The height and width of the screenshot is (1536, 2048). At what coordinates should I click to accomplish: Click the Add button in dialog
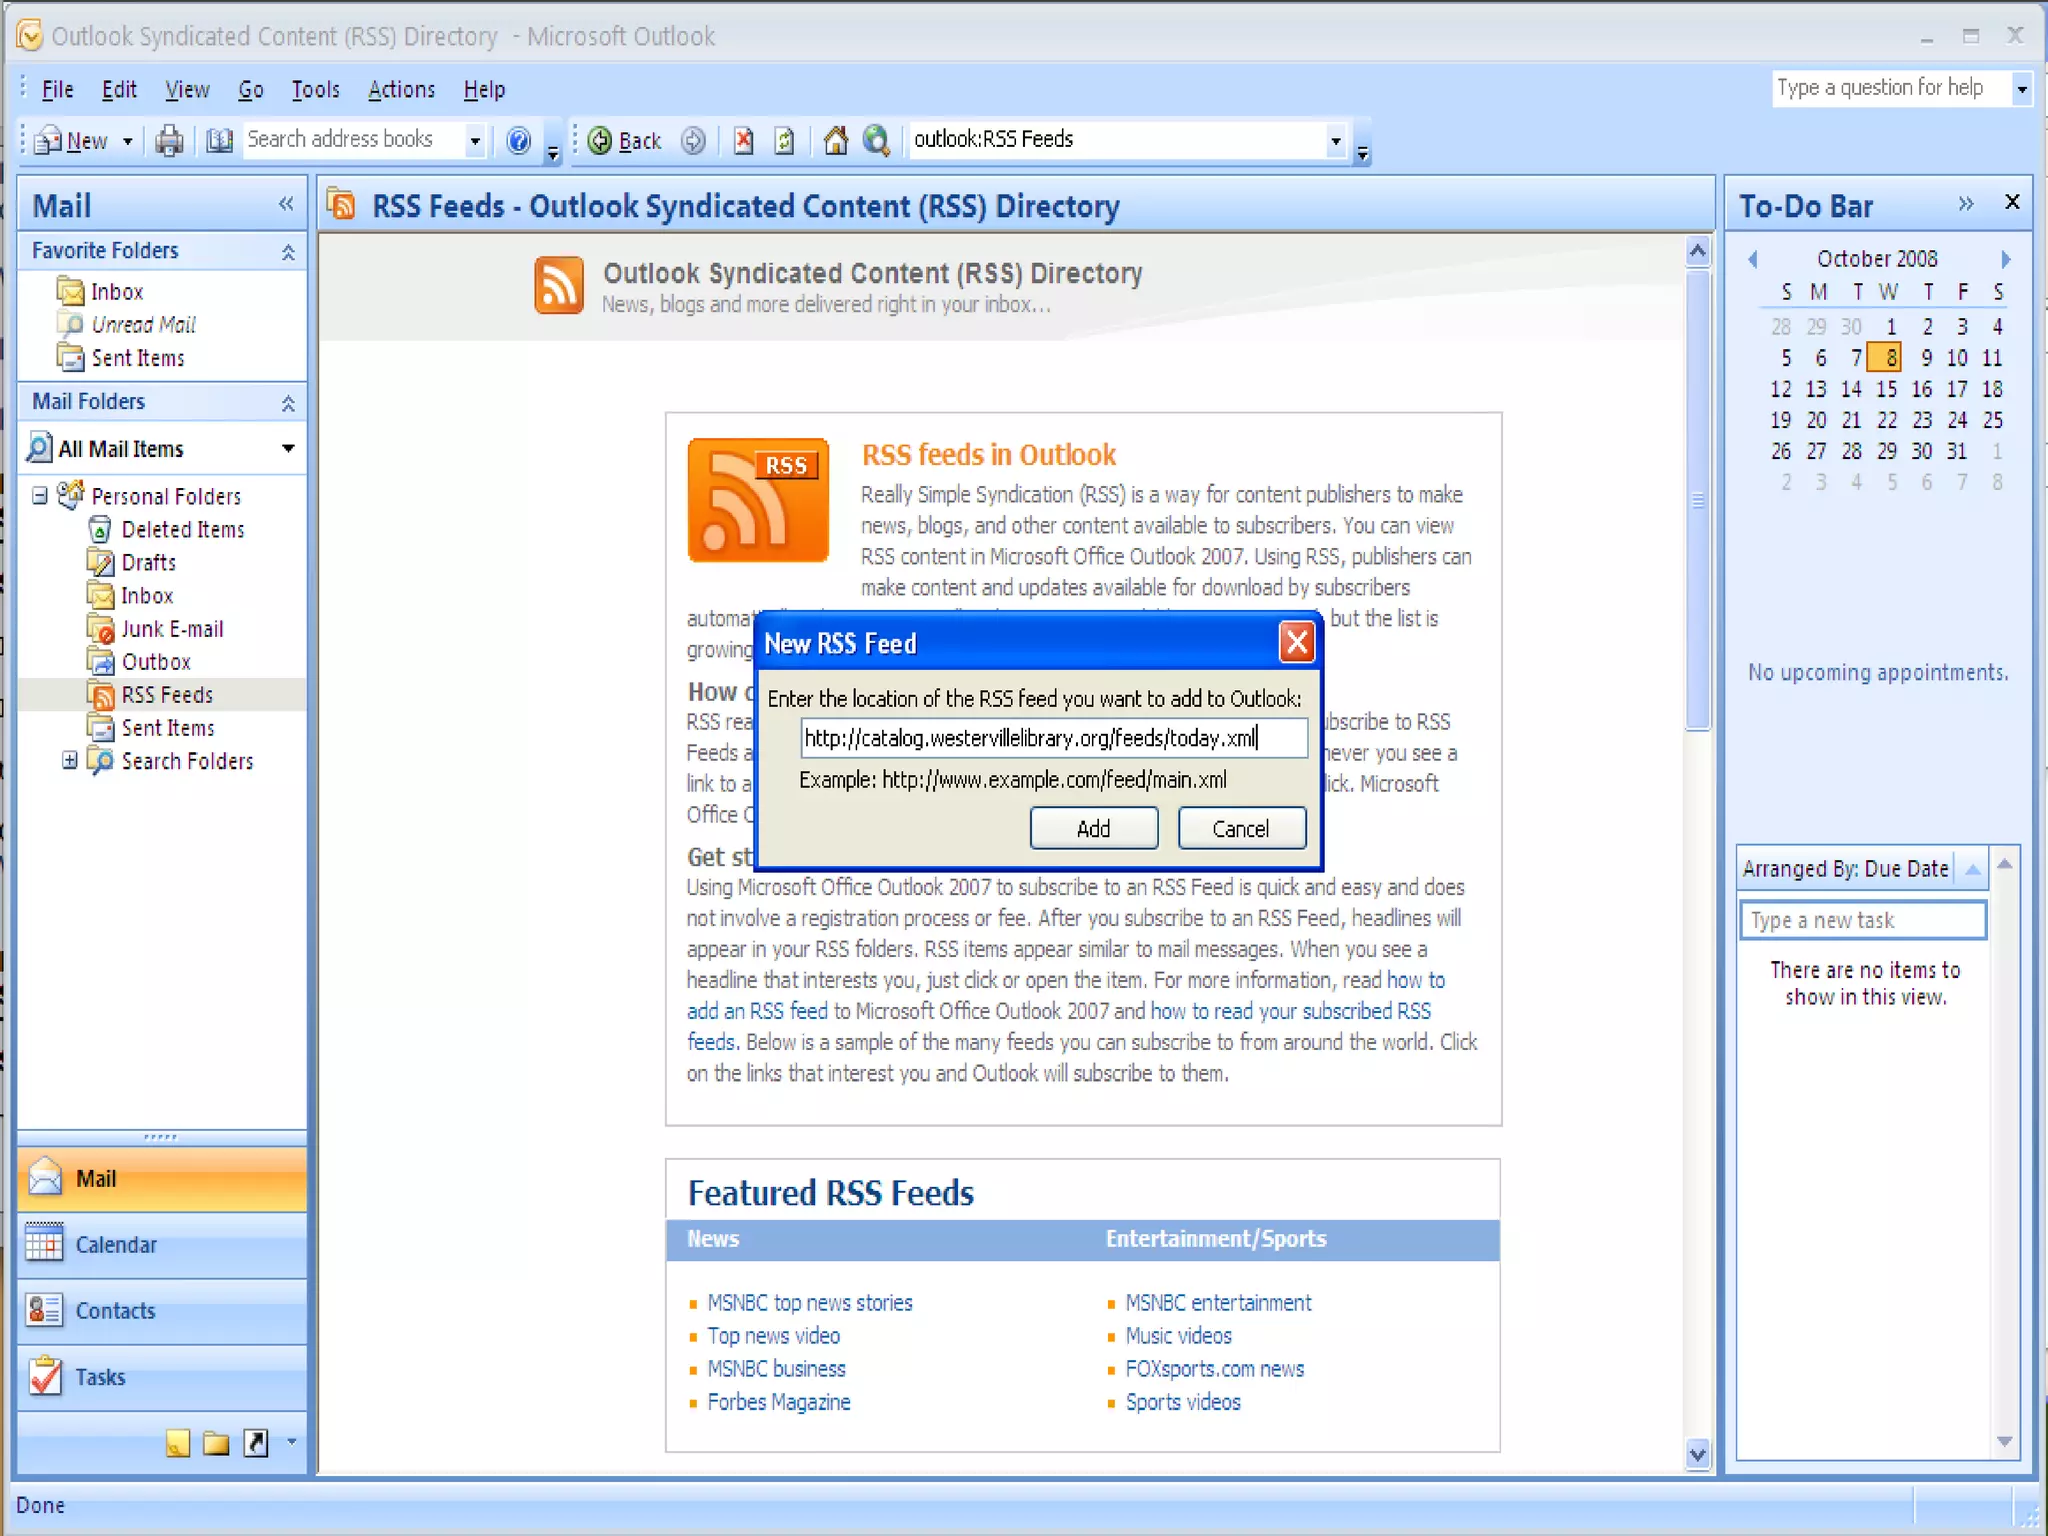[x=1093, y=828]
